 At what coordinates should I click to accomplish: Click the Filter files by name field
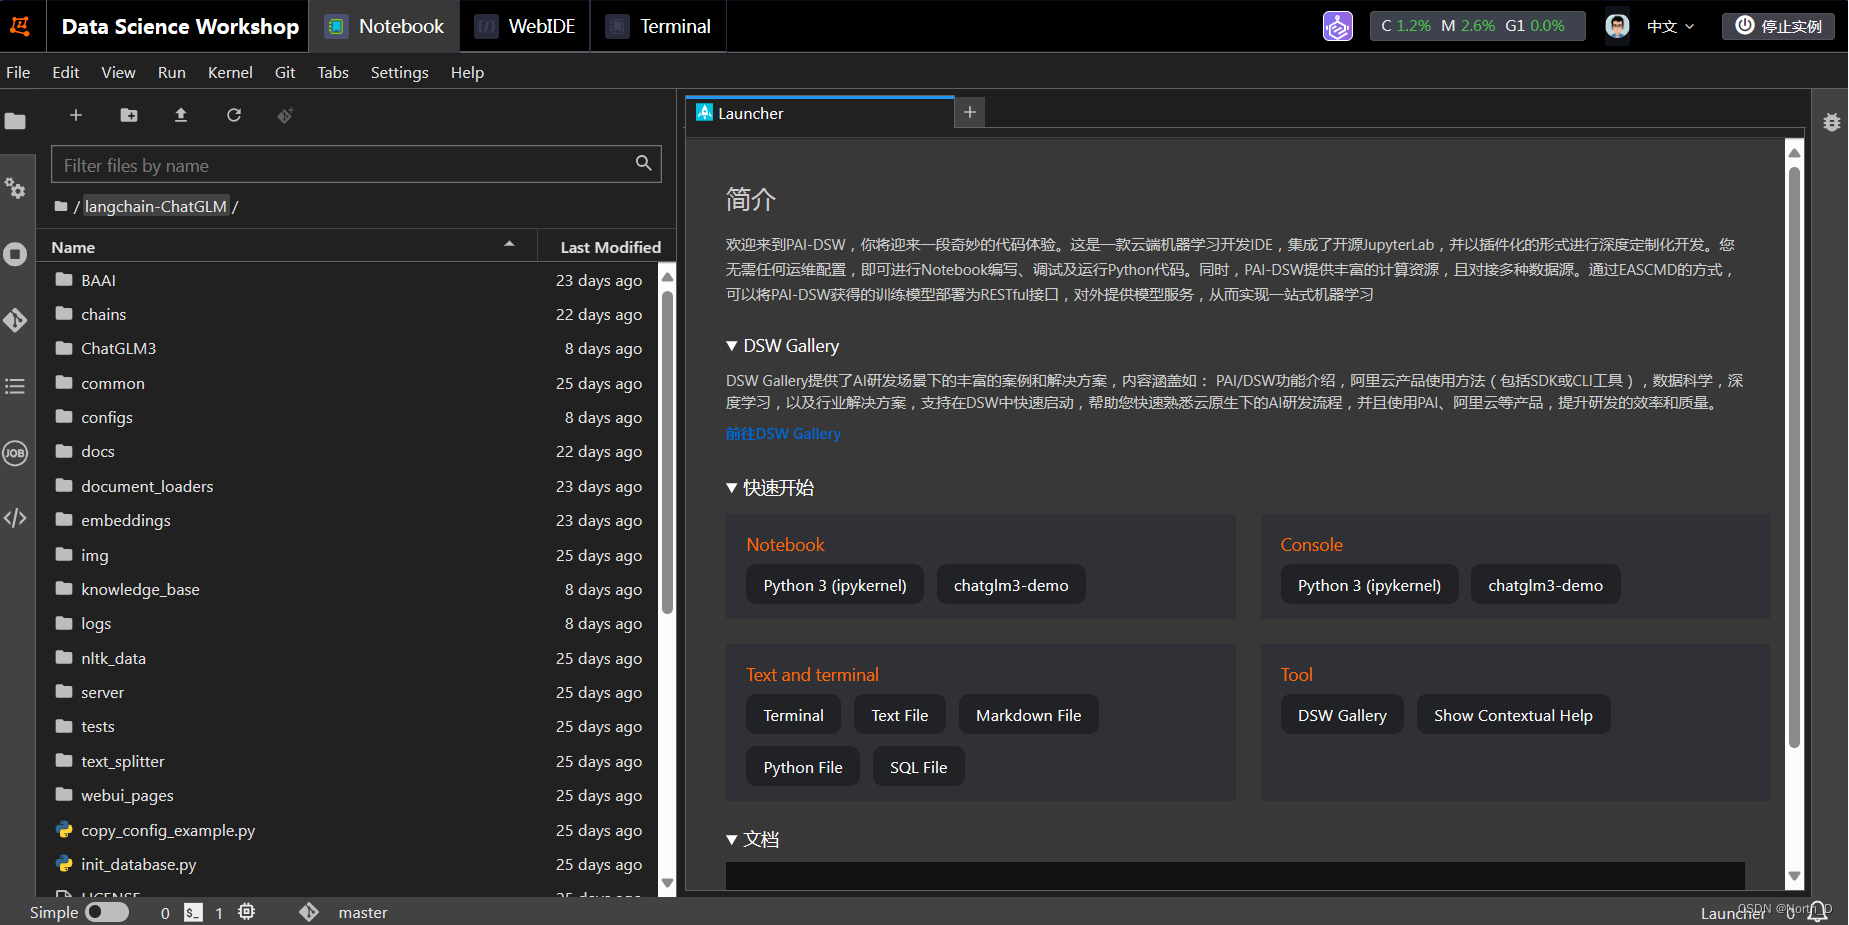click(356, 165)
